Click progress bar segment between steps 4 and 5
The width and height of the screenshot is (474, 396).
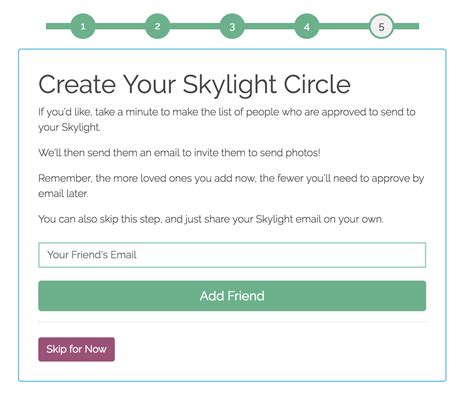coord(344,26)
